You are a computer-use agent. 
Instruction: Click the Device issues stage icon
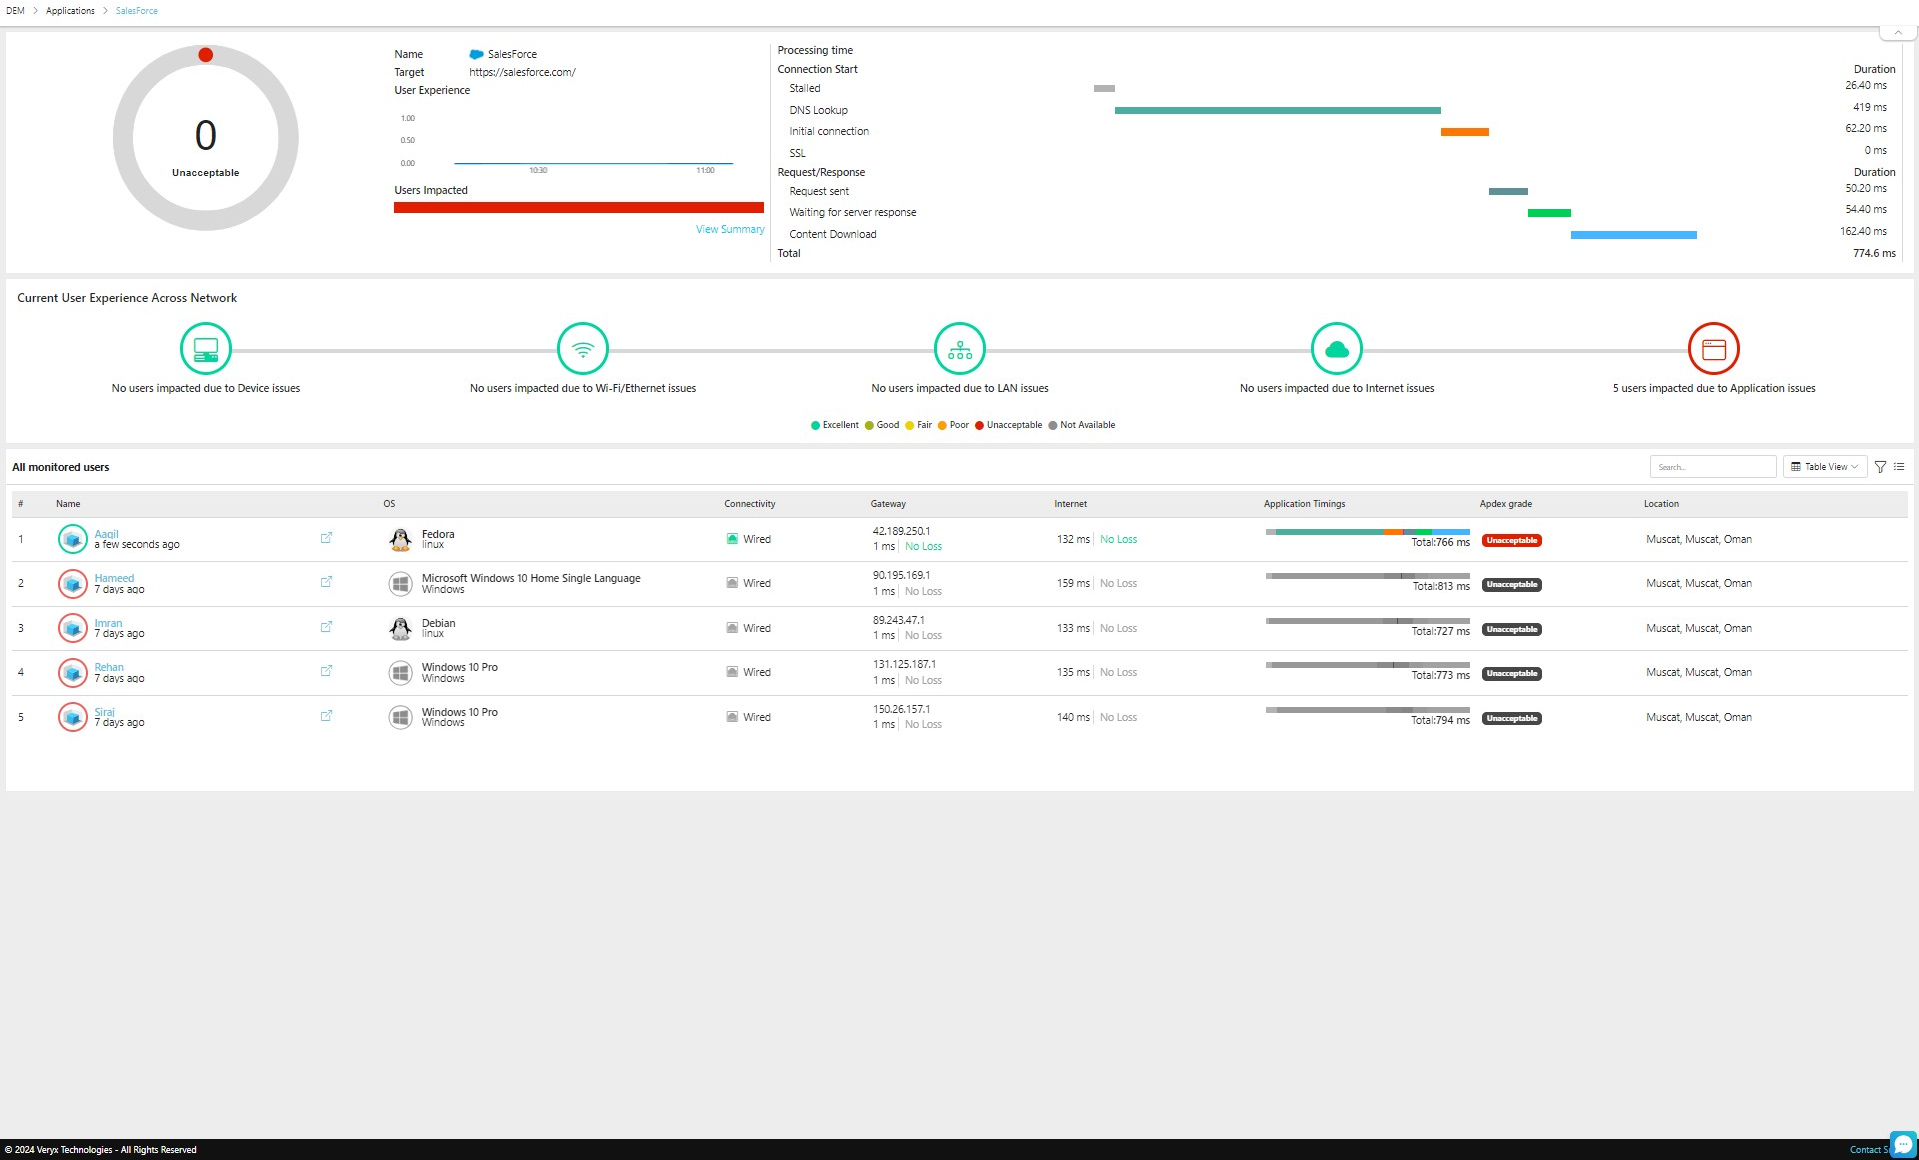coord(206,349)
